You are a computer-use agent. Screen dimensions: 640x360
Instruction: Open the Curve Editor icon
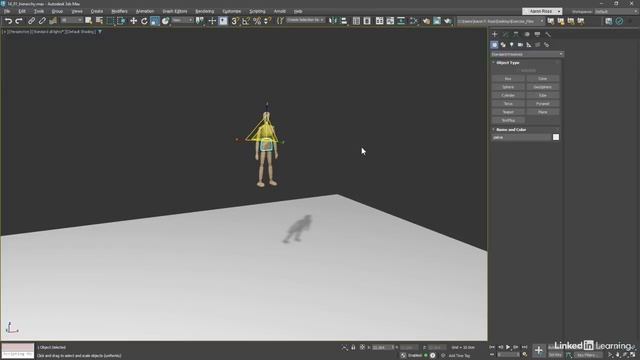(390, 21)
